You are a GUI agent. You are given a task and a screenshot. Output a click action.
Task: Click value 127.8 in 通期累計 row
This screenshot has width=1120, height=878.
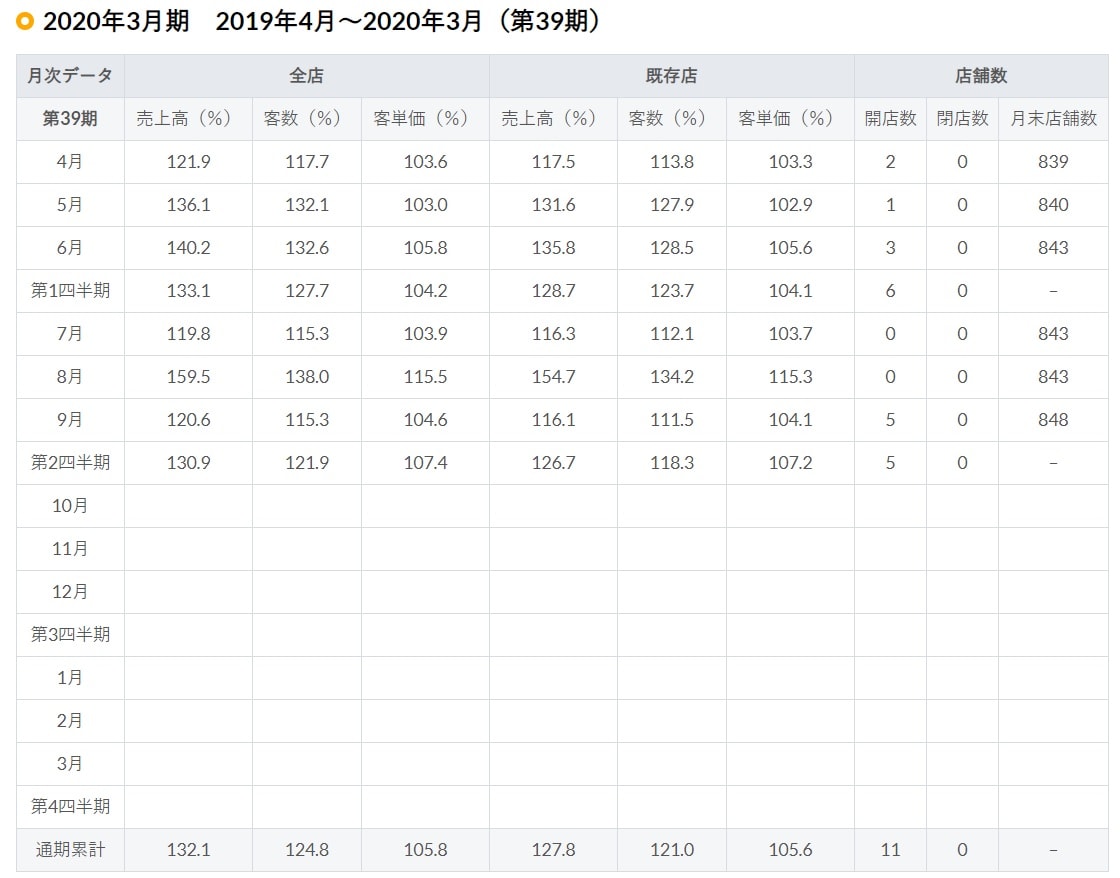[x=554, y=849]
